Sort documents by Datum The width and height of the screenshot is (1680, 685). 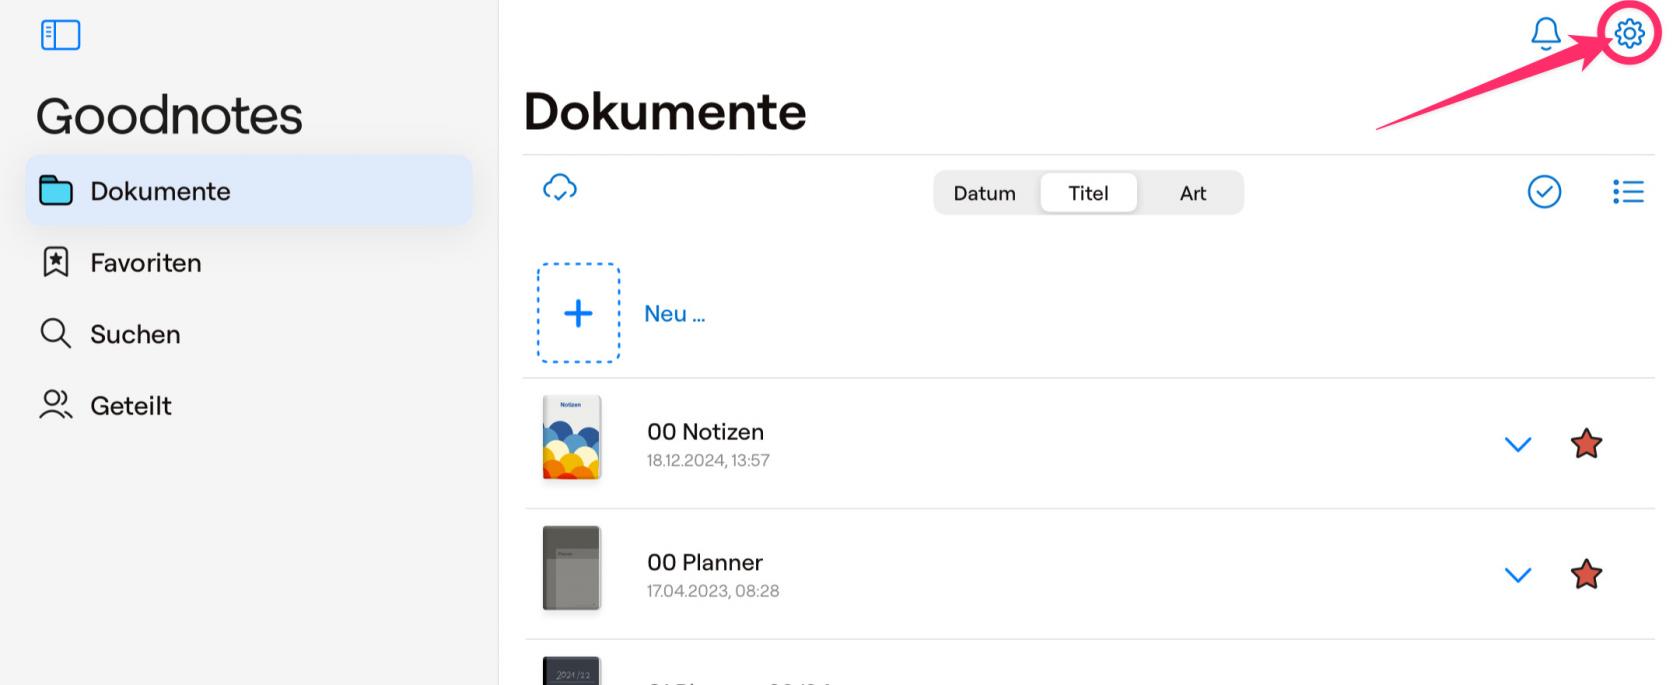point(984,193)
